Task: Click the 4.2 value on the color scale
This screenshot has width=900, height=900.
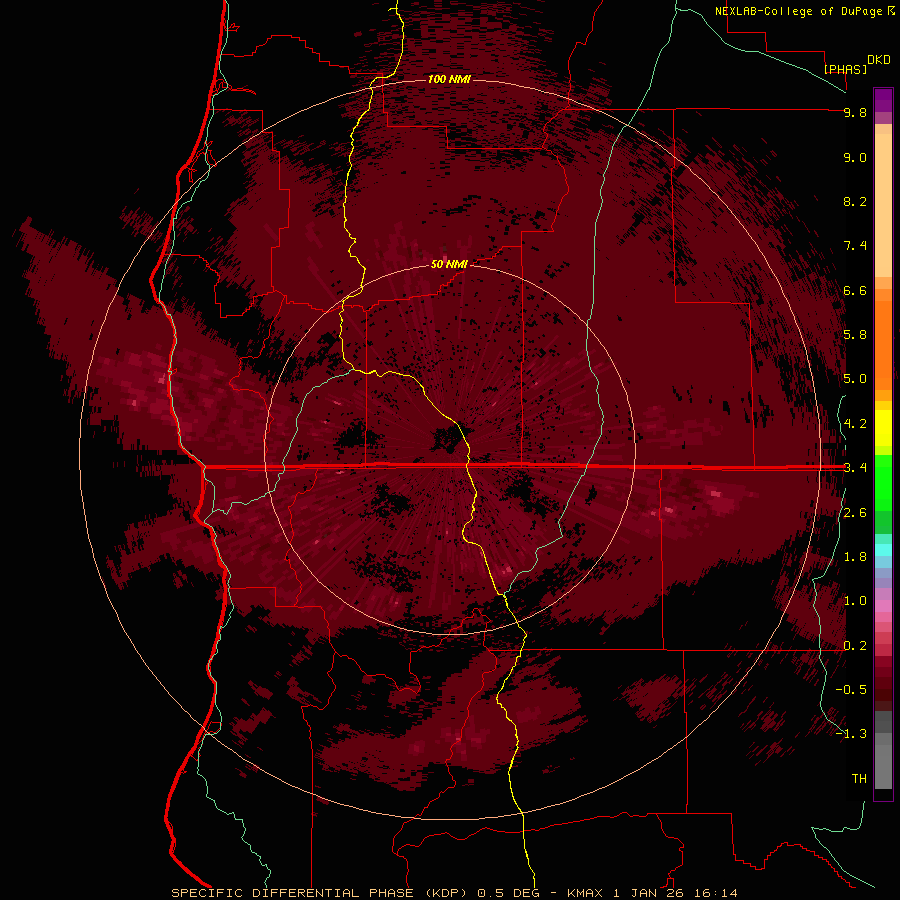Action: pos(855,424)
